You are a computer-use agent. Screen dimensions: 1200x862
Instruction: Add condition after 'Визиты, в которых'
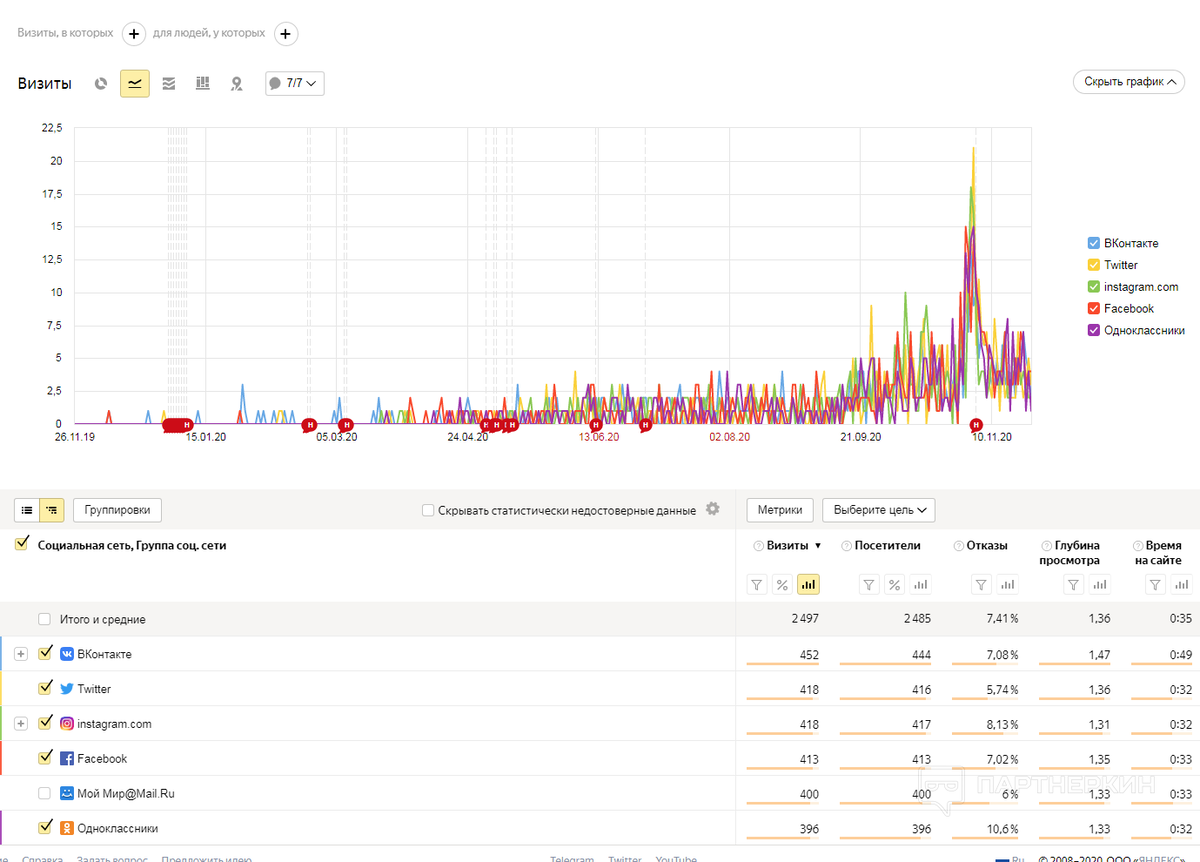134,33
